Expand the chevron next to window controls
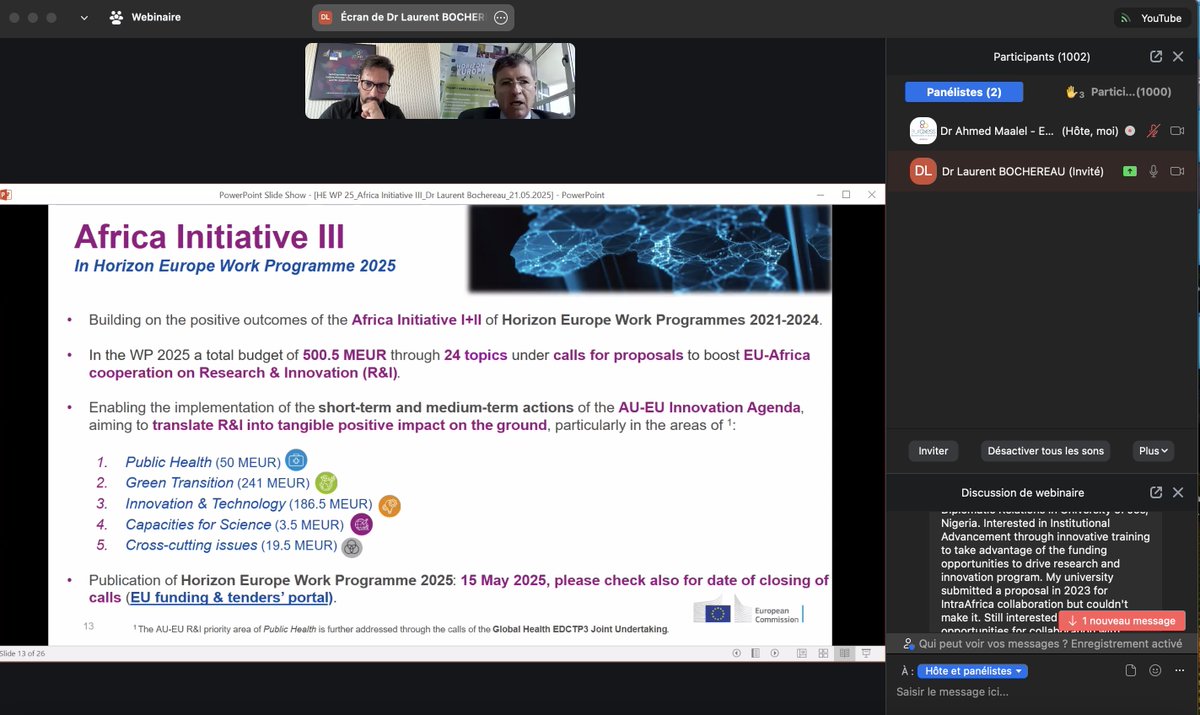 (x=84, y=18)
